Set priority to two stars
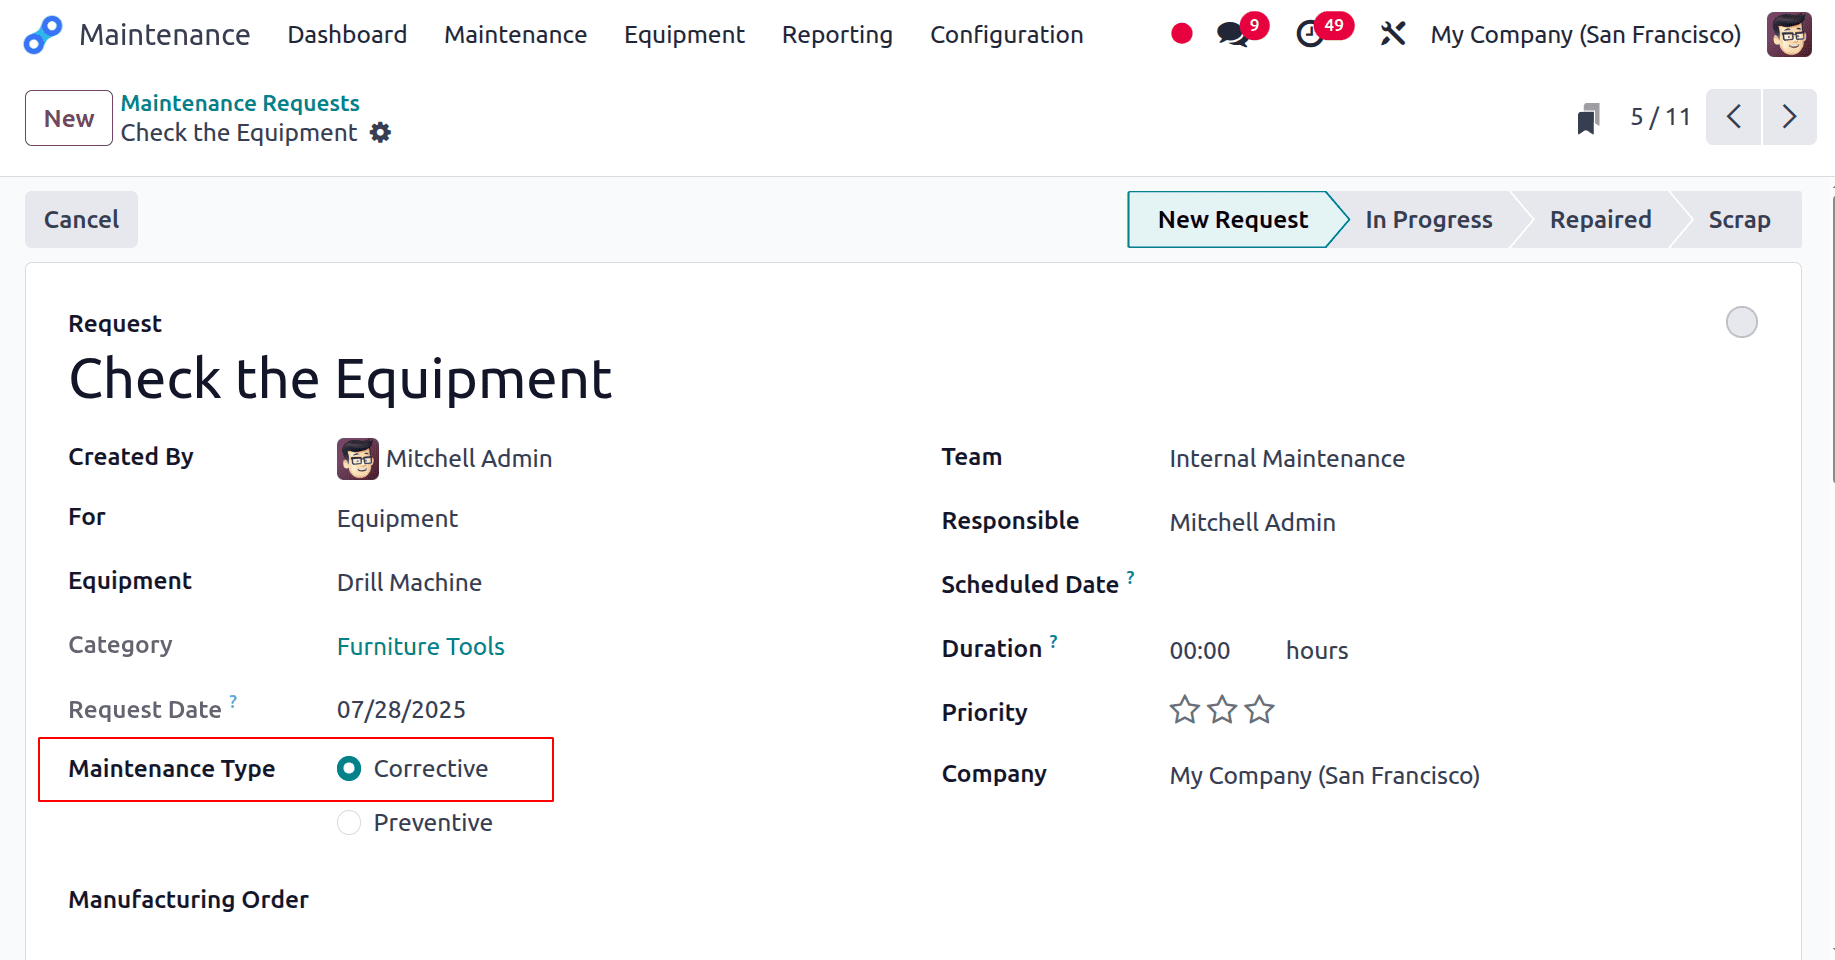1835x960 pixels. [x=1222, y=710]
